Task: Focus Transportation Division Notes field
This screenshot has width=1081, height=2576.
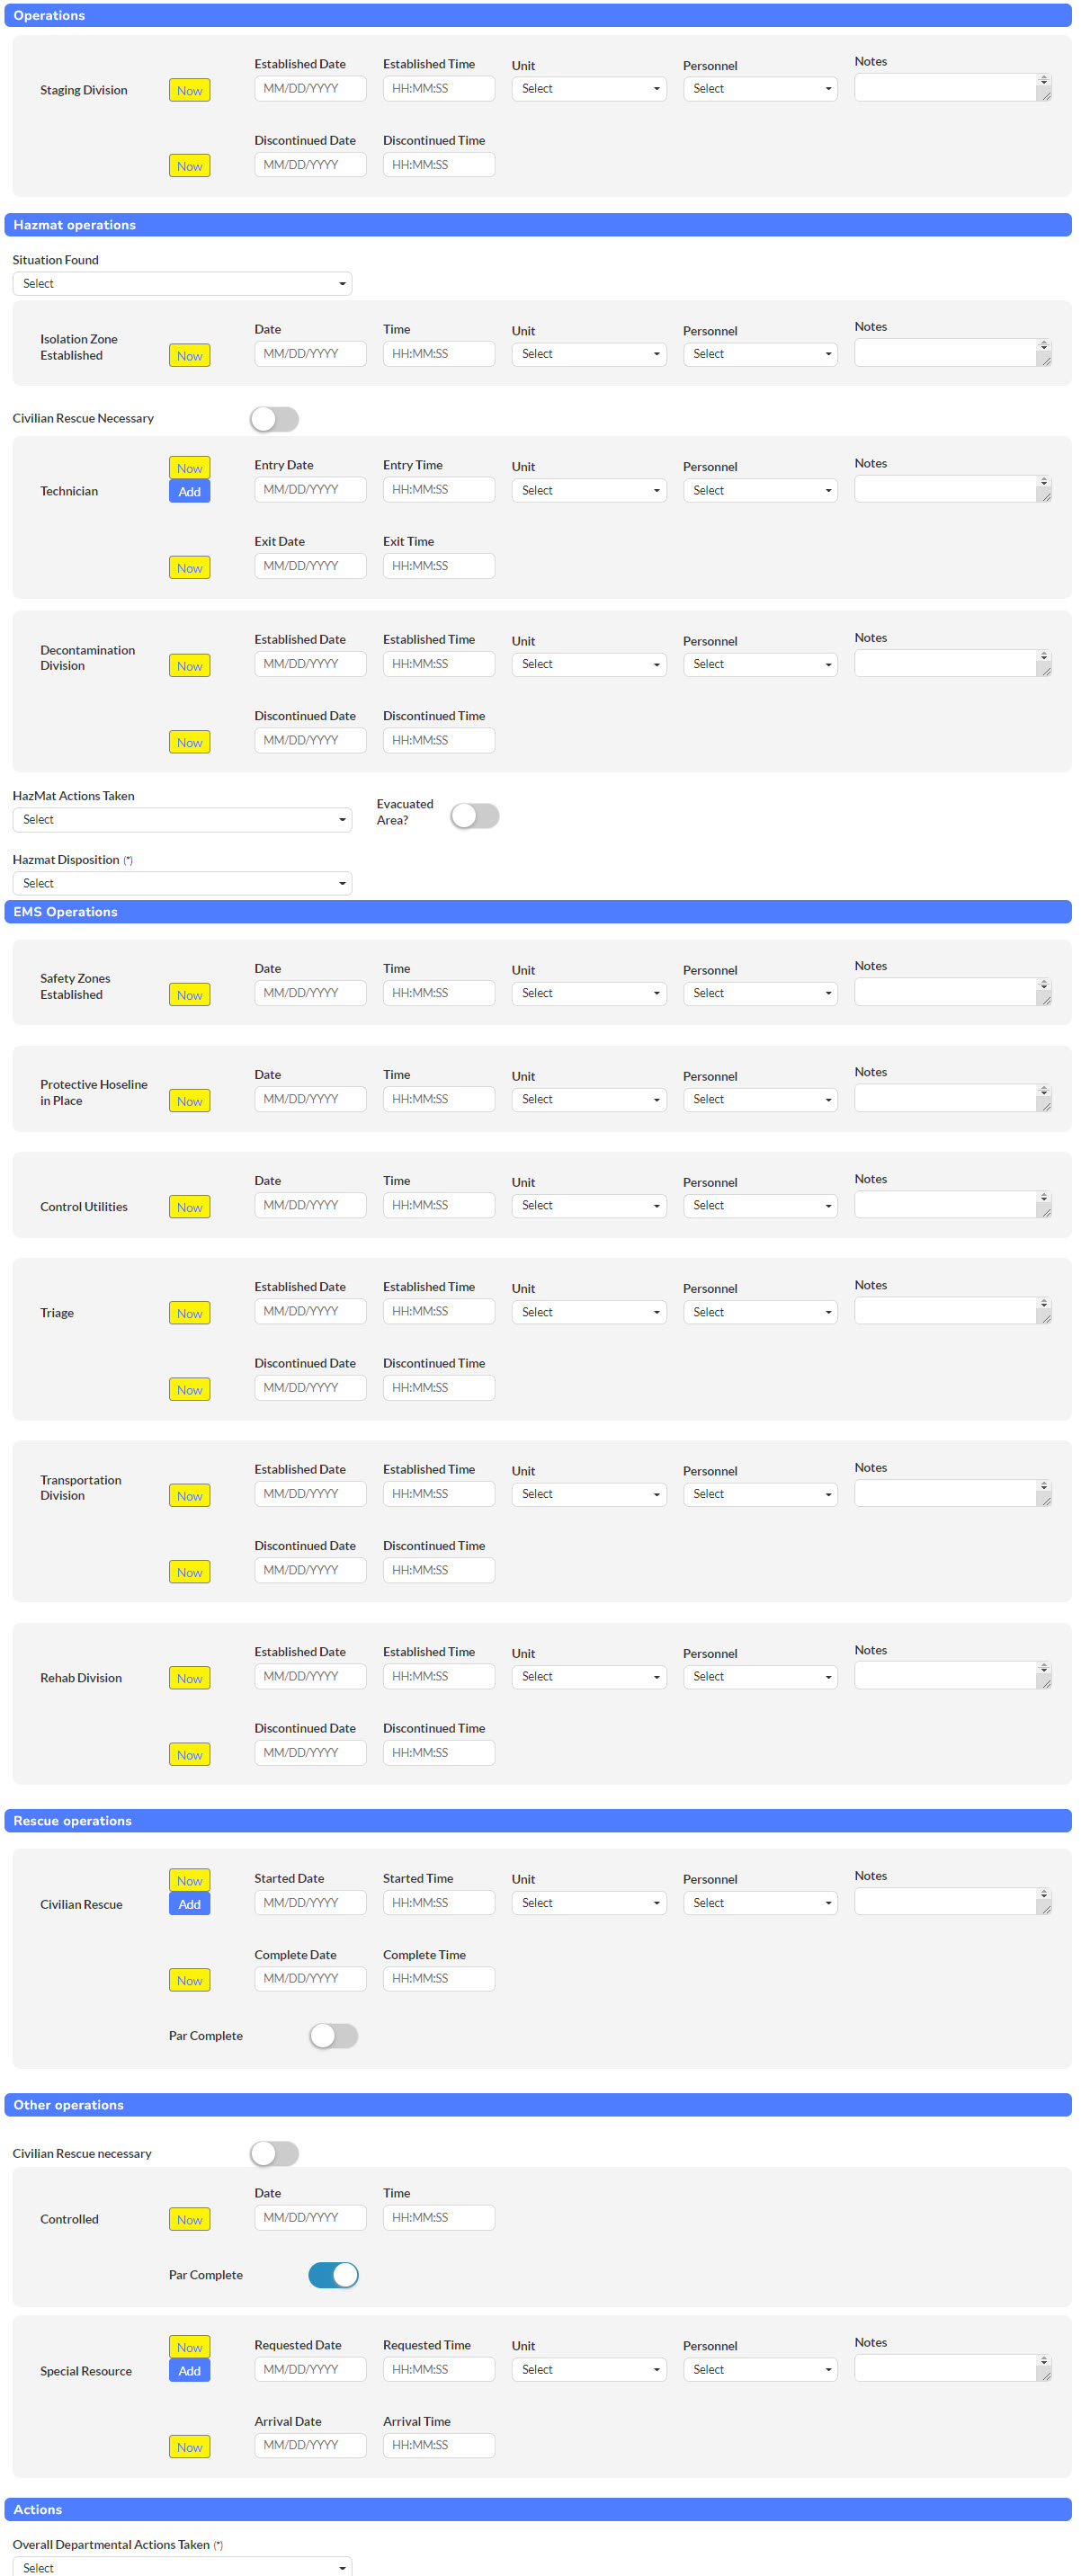Action: tap(952, 1493)
